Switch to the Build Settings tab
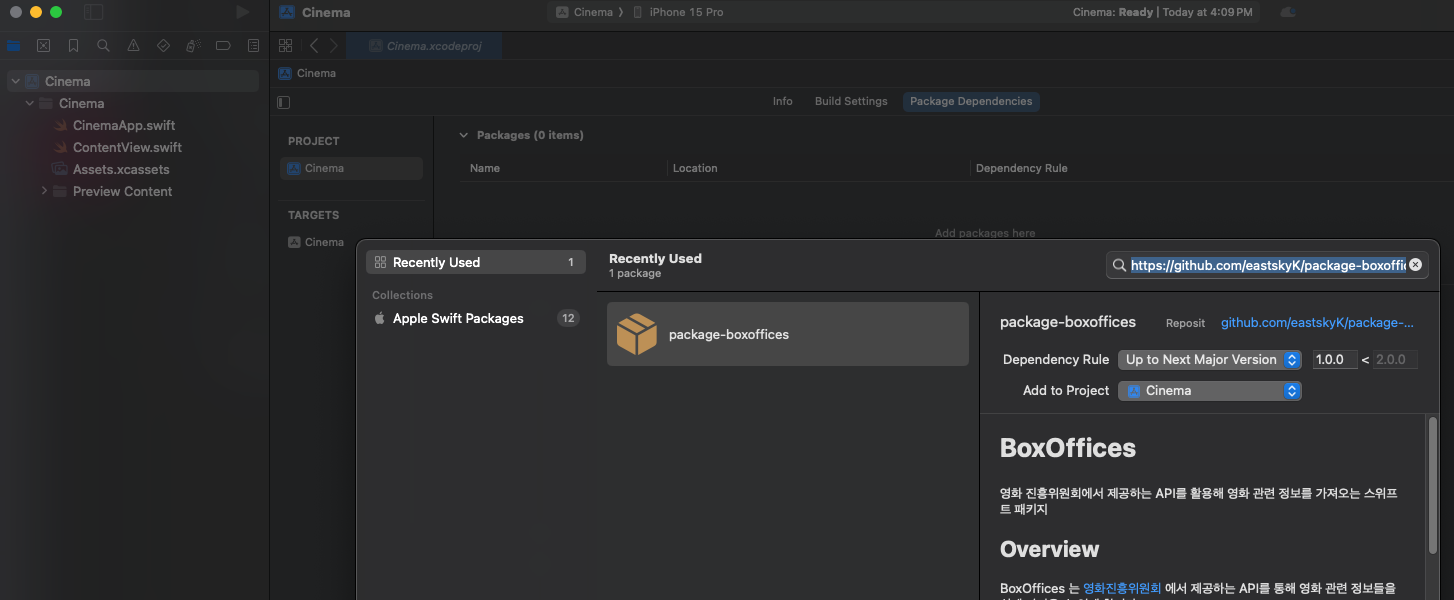Image resolution: width=1454 pixels, height=600 pixels. click(x=851, y=101)
